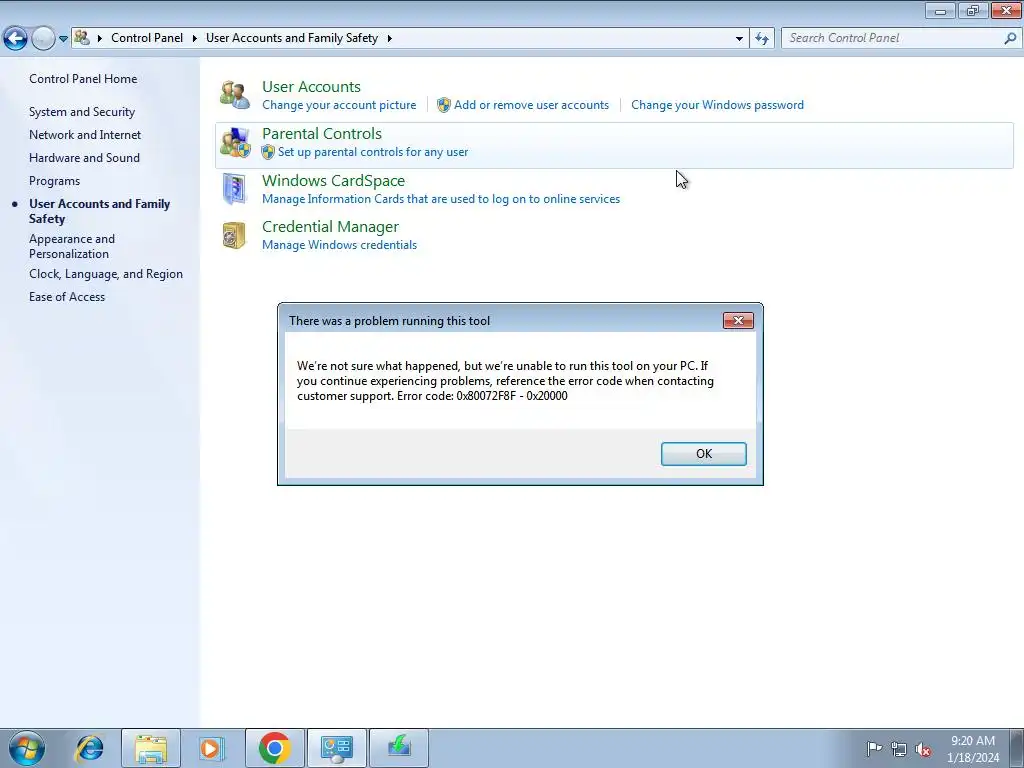
Task: Click the error code message text
Action: 505,381
